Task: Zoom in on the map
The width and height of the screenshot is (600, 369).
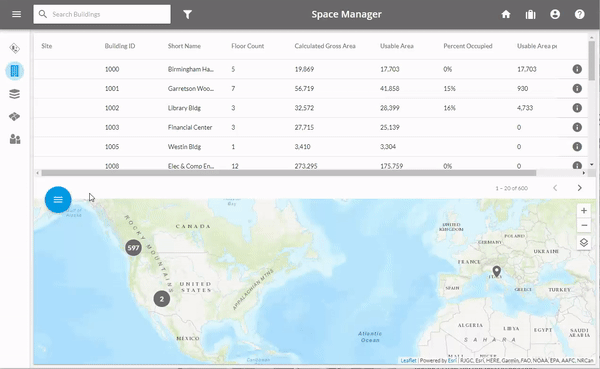Action: [584, 211]
